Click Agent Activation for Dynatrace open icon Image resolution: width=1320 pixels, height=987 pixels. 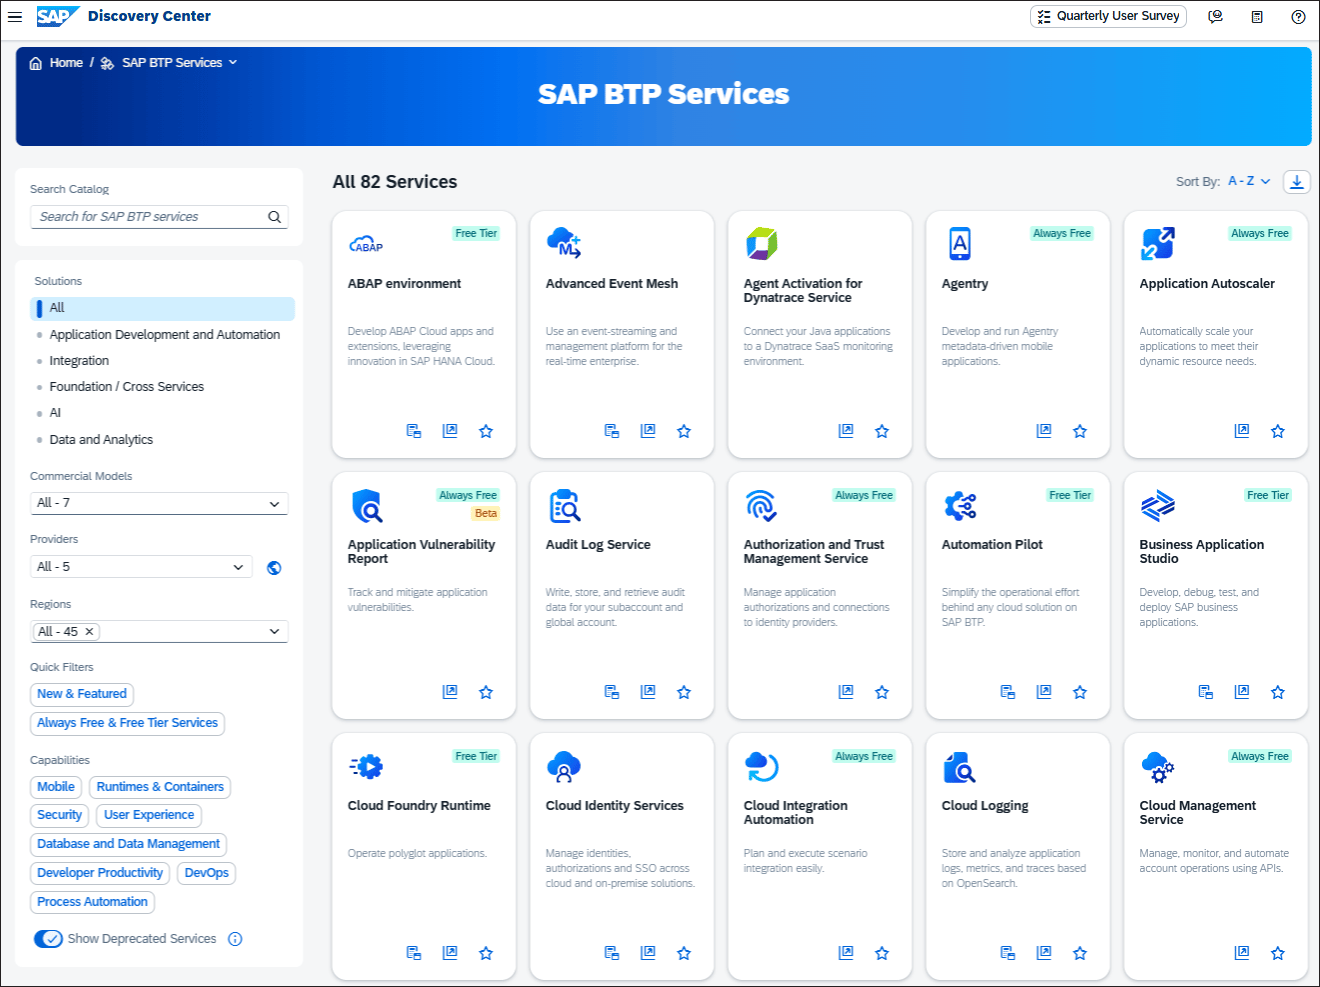click(x=846, y=431)
